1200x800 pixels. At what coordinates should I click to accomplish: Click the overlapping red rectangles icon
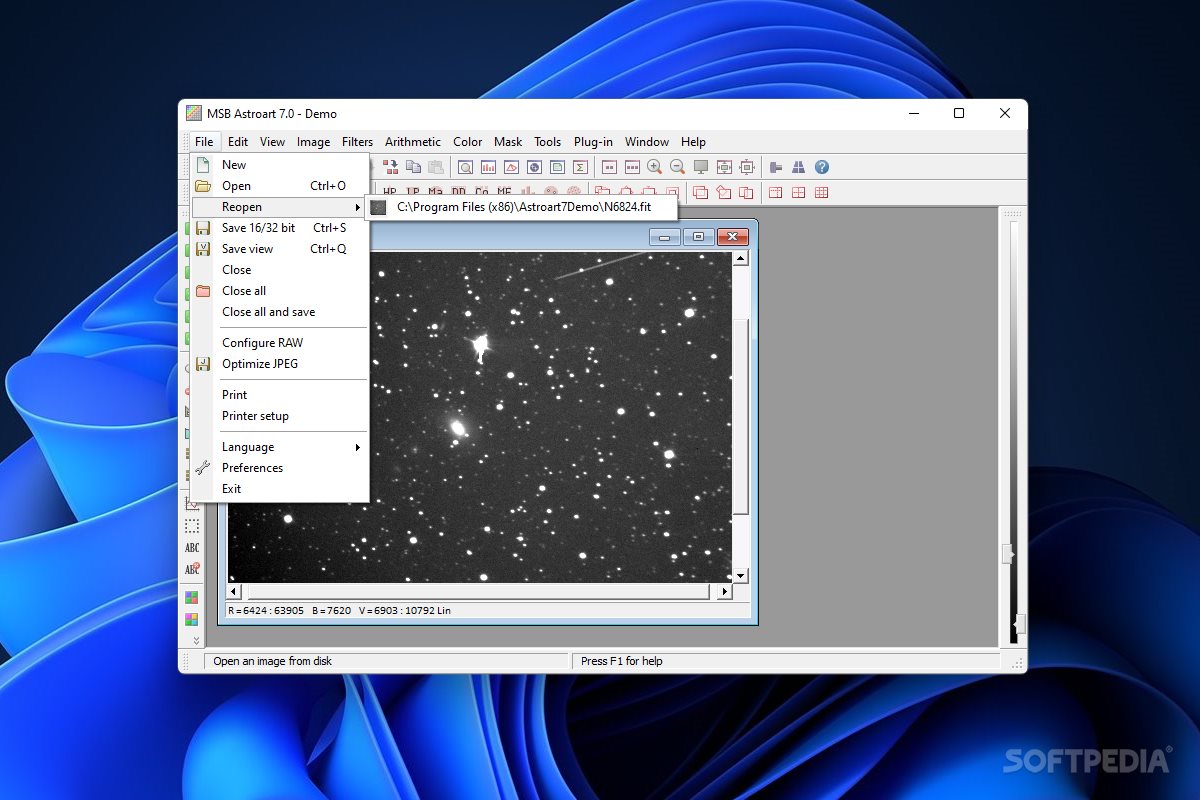700,192
